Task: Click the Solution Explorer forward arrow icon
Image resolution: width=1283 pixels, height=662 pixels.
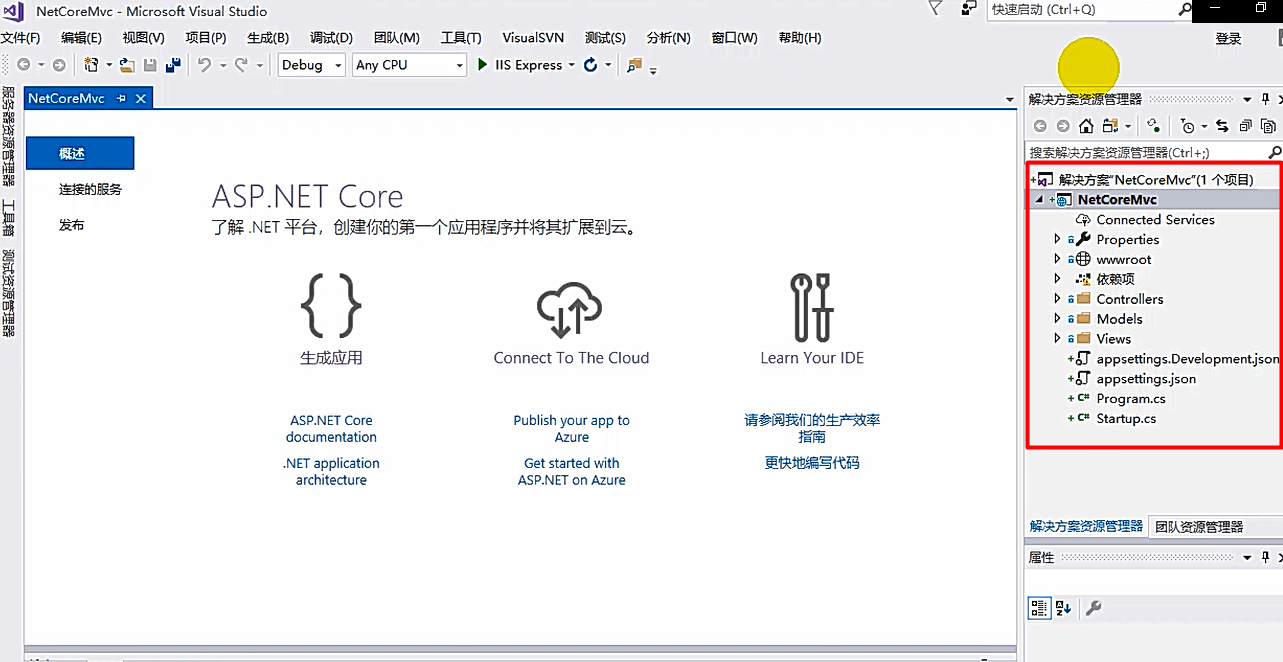Action: [x=1063, y=126]
